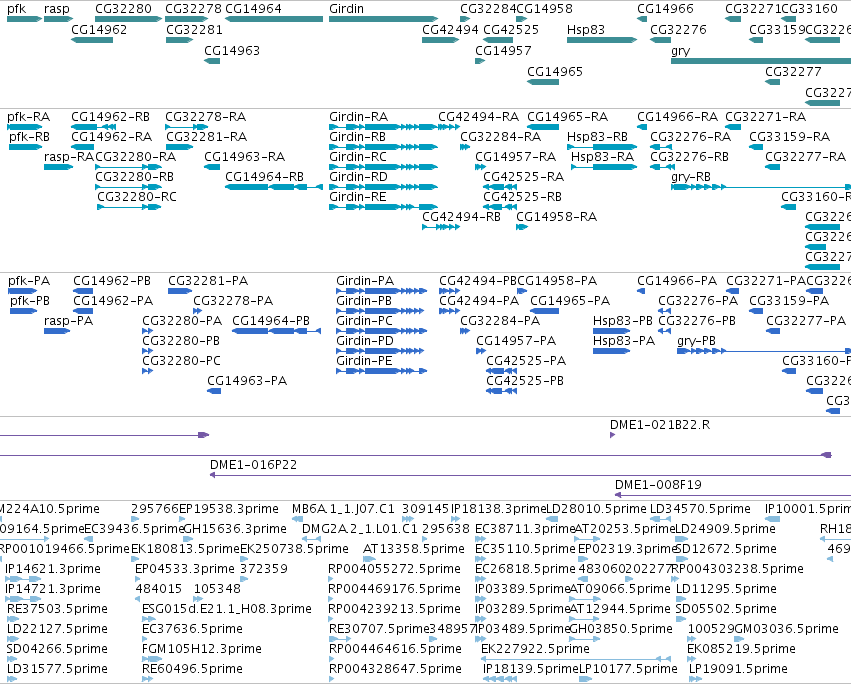Click EST RP004328647.5prime
Viewport: 851px width, 684px height.
(x=395, y=669)
